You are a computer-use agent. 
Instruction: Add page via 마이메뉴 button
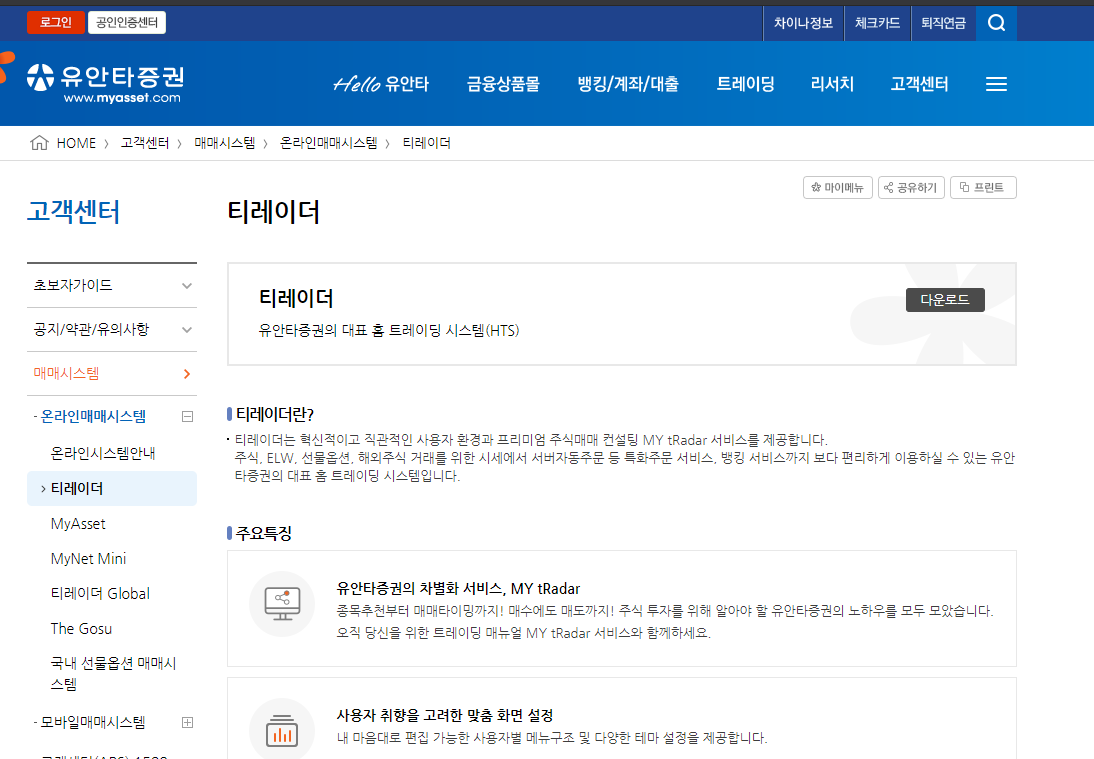(837, 188)
